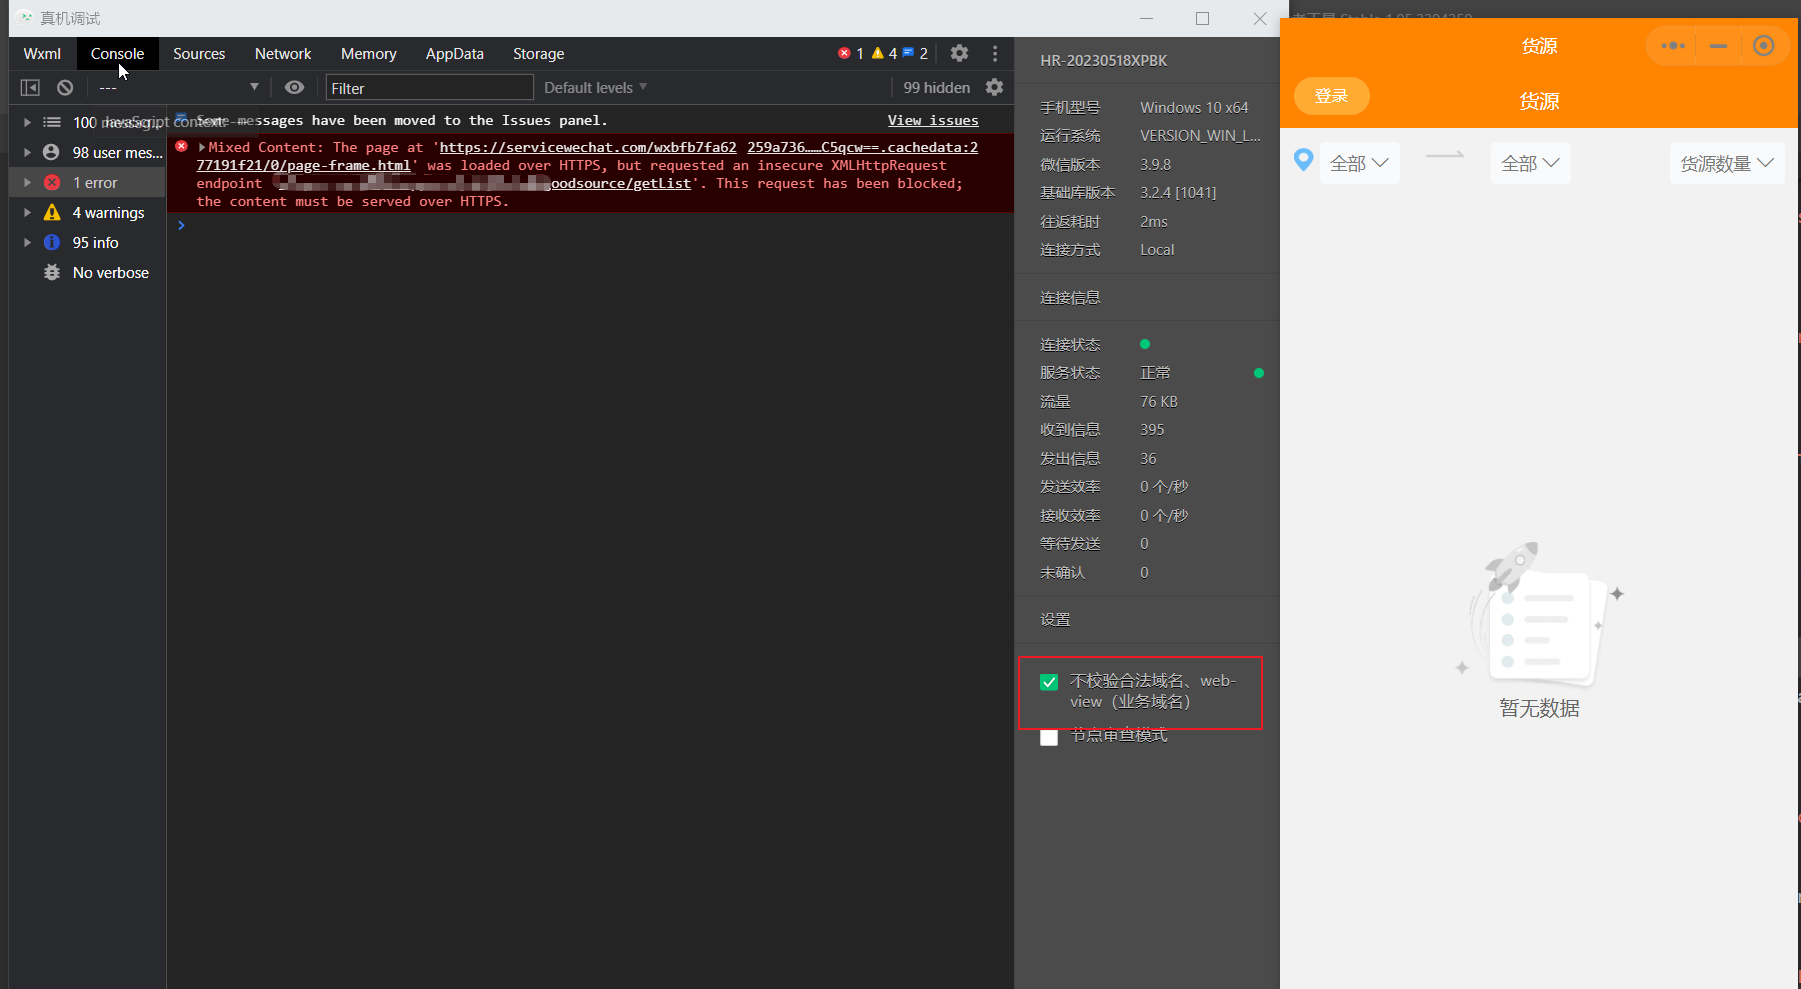
Task: Expand the 100 messages group
Action: pyautogui.click(x=27, y=122)
